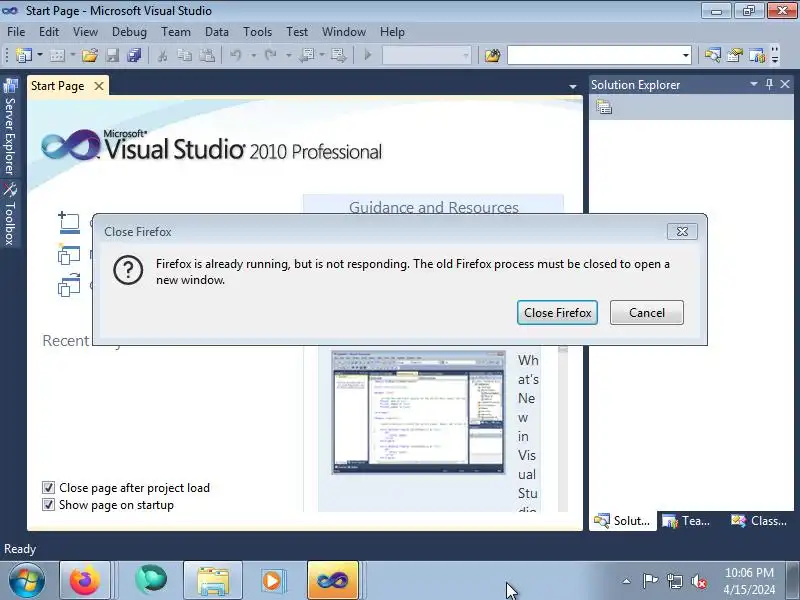This screenshot has height=600, width=800.
Task: Click the Navigate Forward toolbar icon
Action: (338, 55)
